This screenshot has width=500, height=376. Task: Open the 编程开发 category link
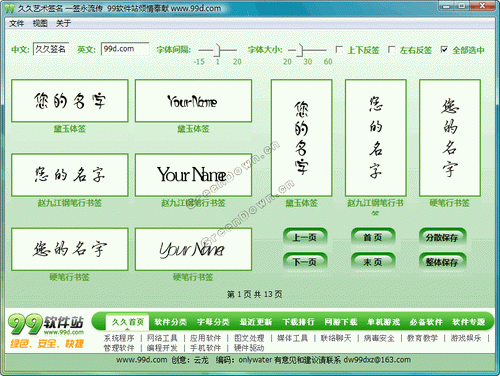pos(162,348)
